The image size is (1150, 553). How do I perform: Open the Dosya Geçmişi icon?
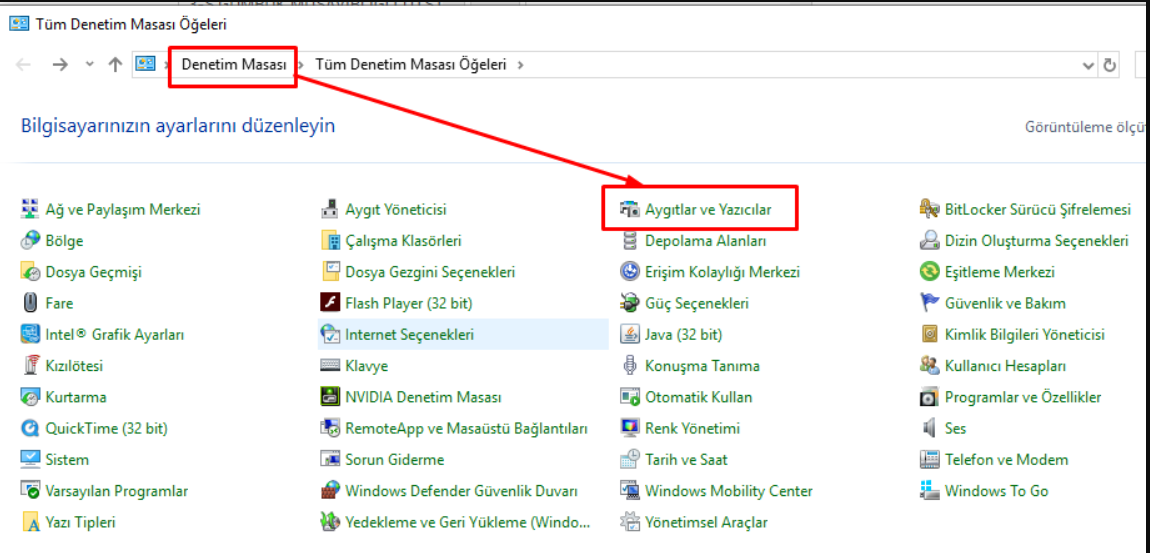coord(30,272)
